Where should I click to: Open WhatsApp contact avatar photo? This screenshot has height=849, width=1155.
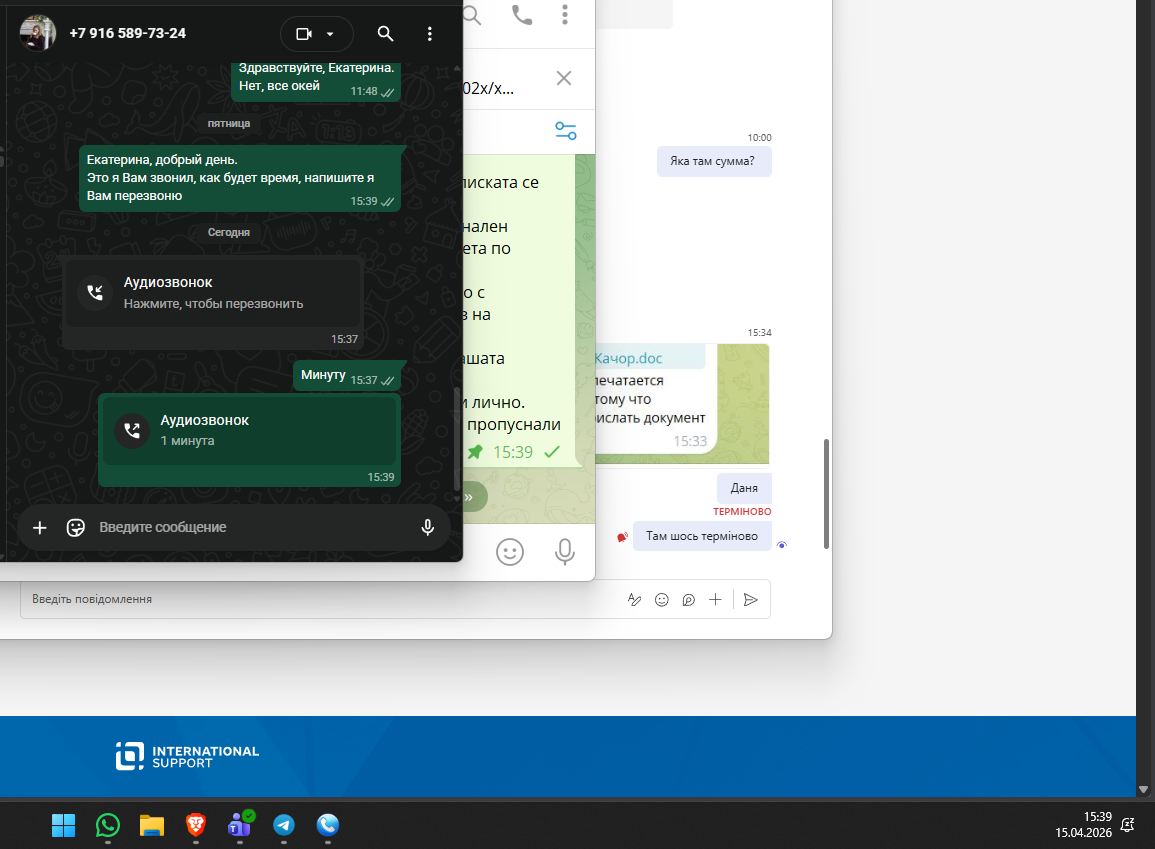(38, 33)
